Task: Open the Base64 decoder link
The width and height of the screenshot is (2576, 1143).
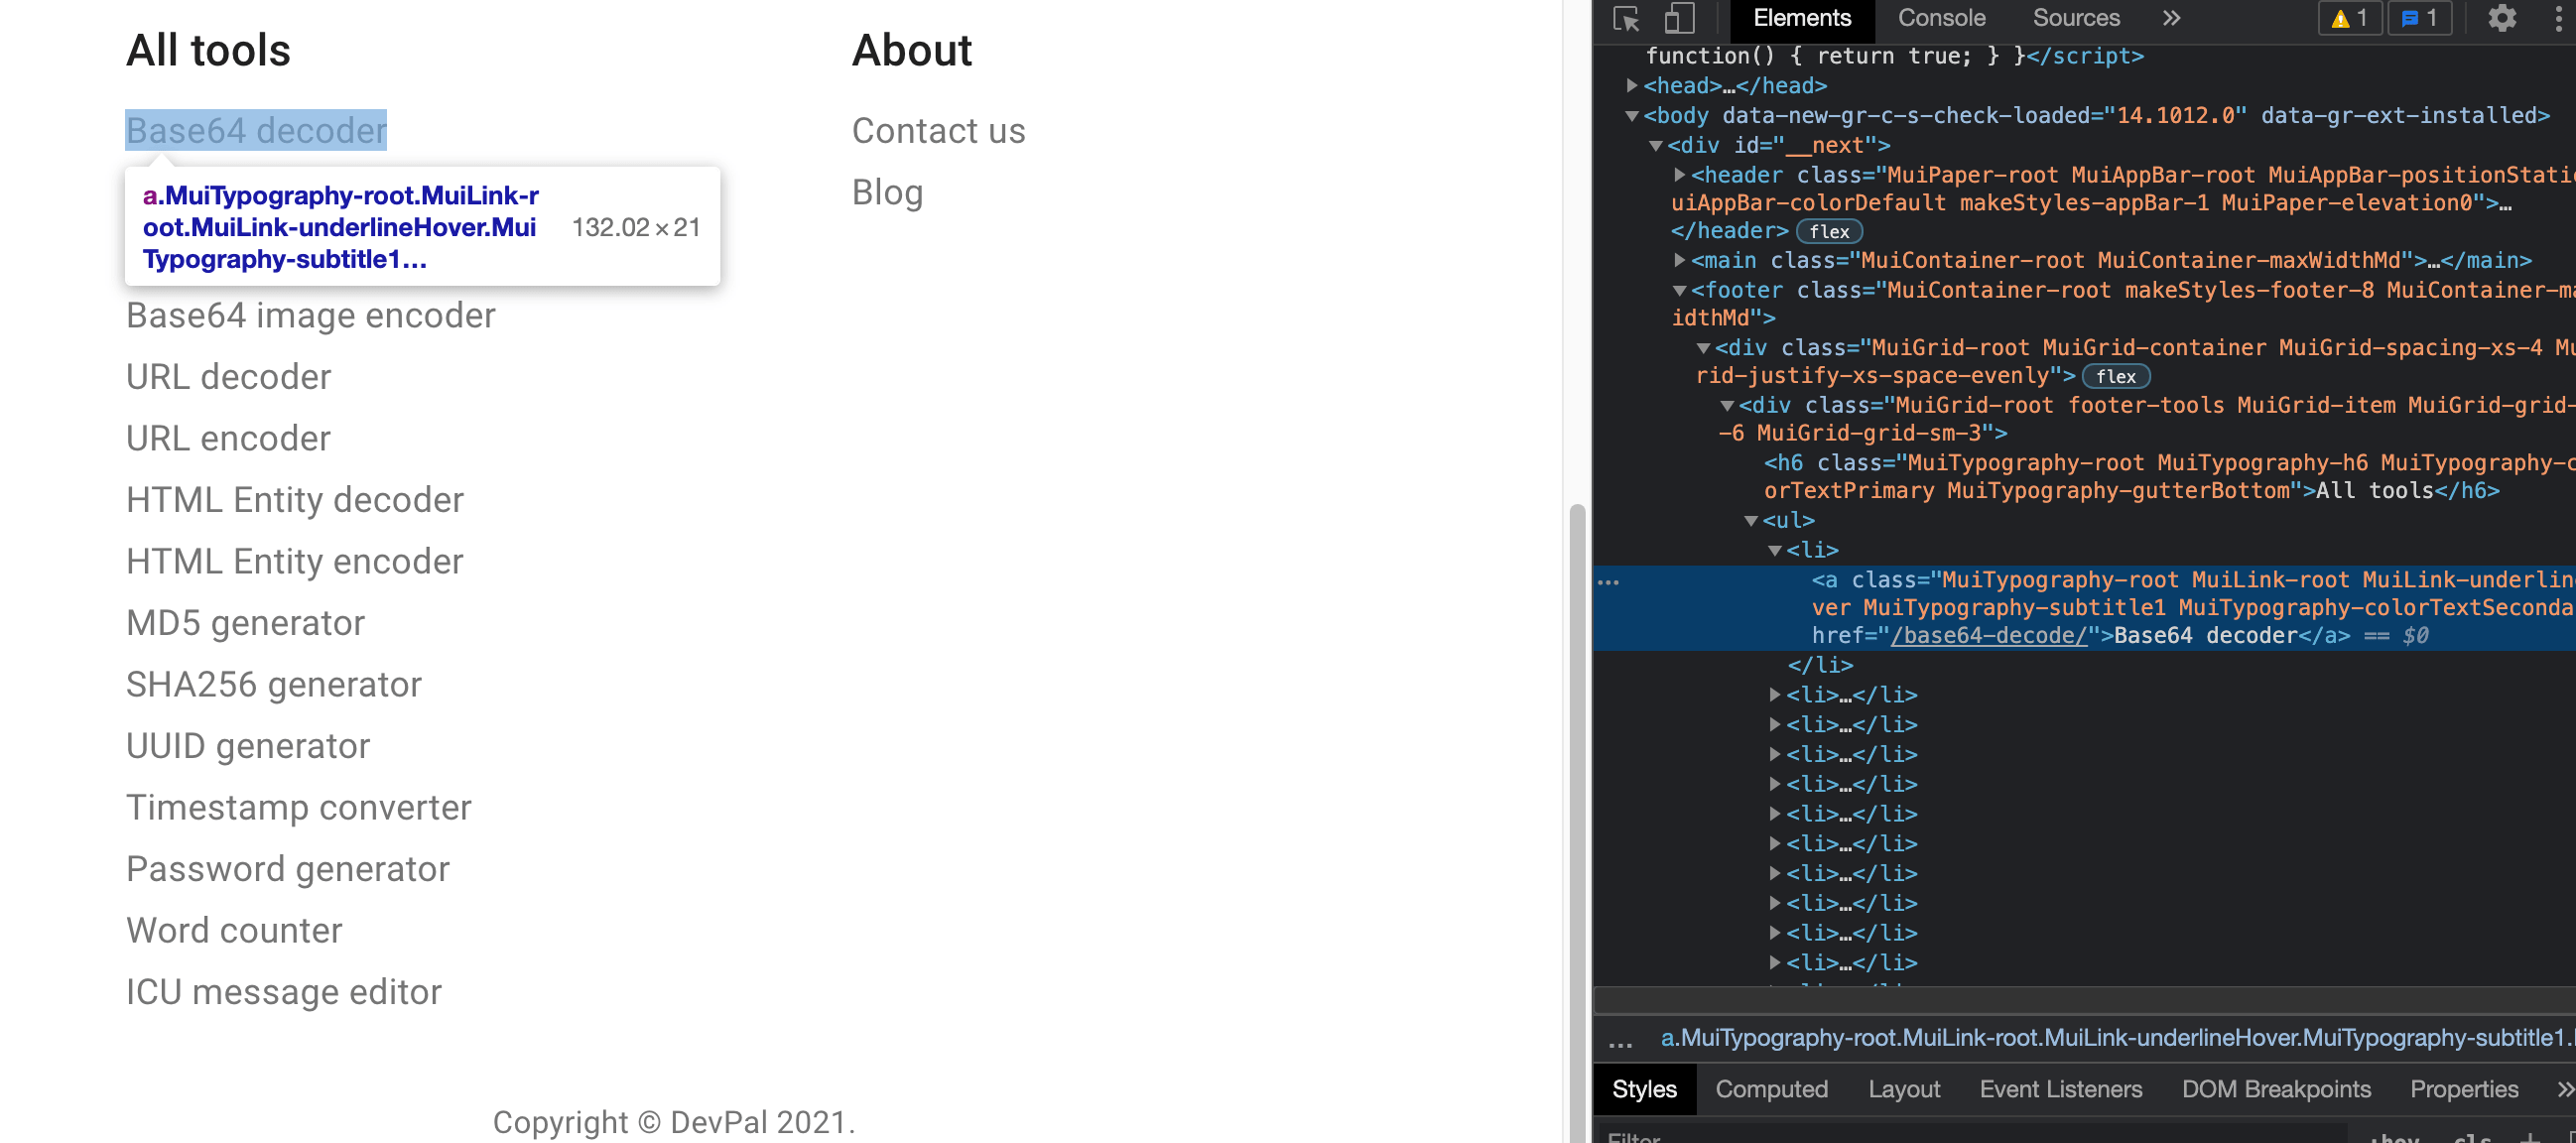Action: [256, 130]
